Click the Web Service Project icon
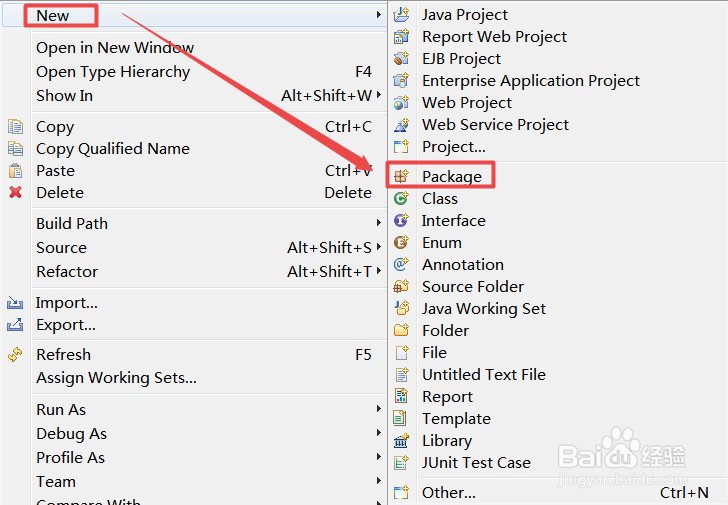The height and width of the screenshot is (505, 728). point(402,125)
